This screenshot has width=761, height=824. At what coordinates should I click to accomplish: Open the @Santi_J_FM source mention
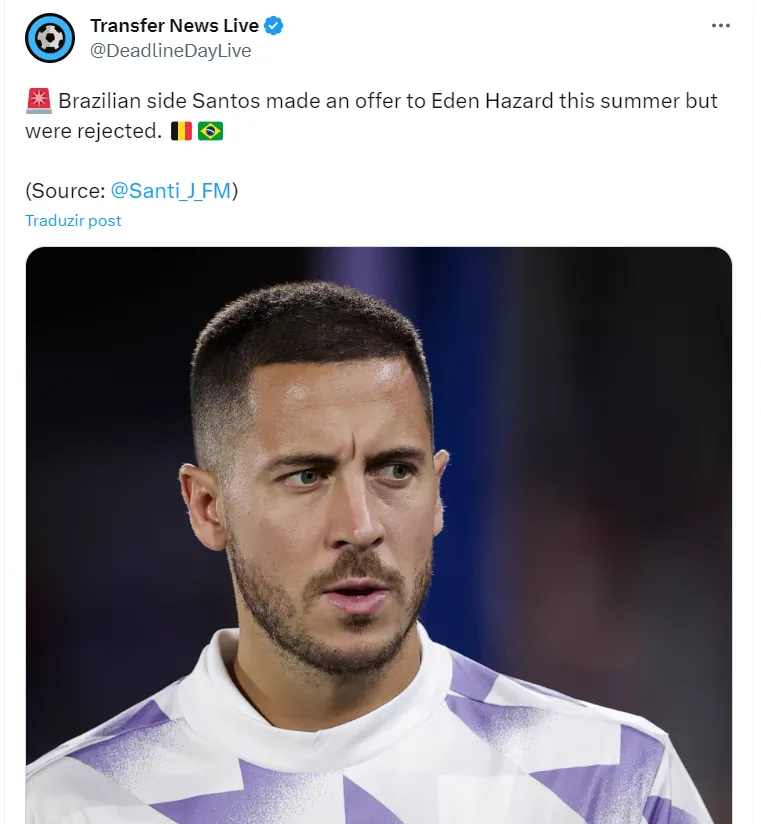[171, 190]
